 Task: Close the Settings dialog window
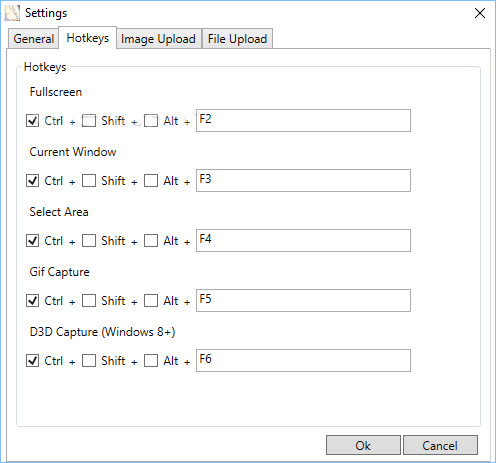pos(480,13)
